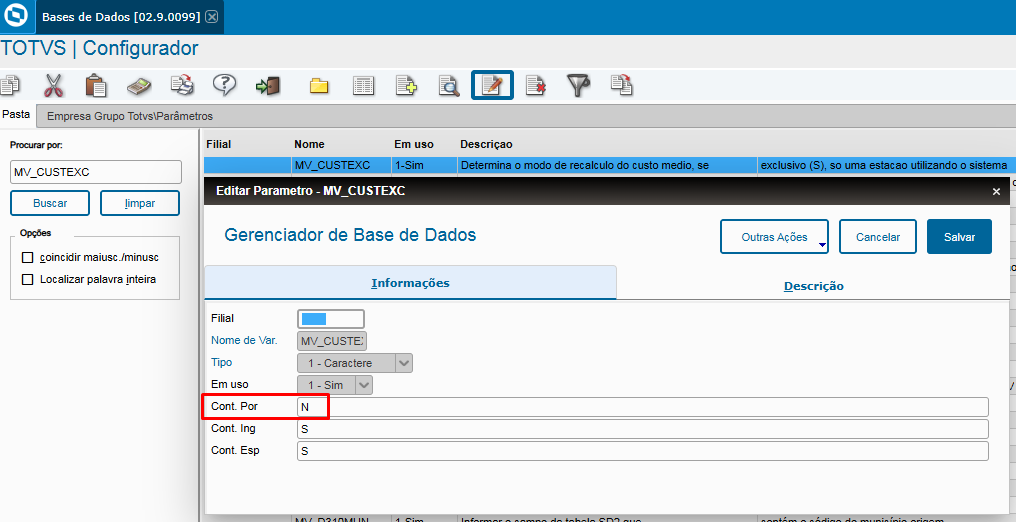Toggle coincidir maiusc./minusc checkbox
1016x522 pixels.
(27, 258)
